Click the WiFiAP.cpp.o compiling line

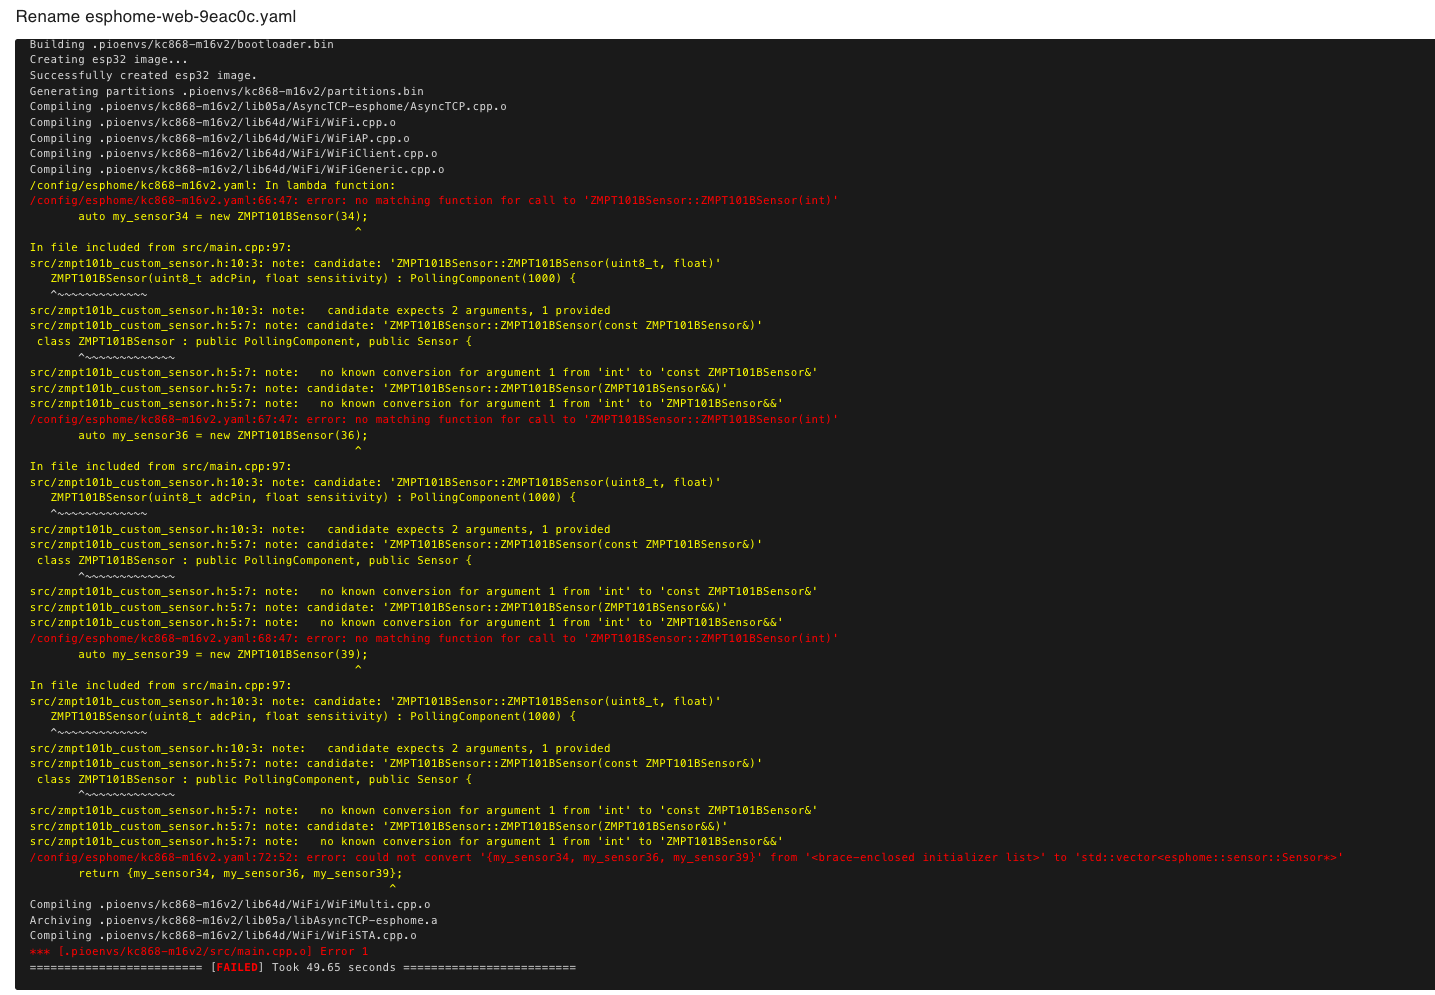[x=219, y=138]
